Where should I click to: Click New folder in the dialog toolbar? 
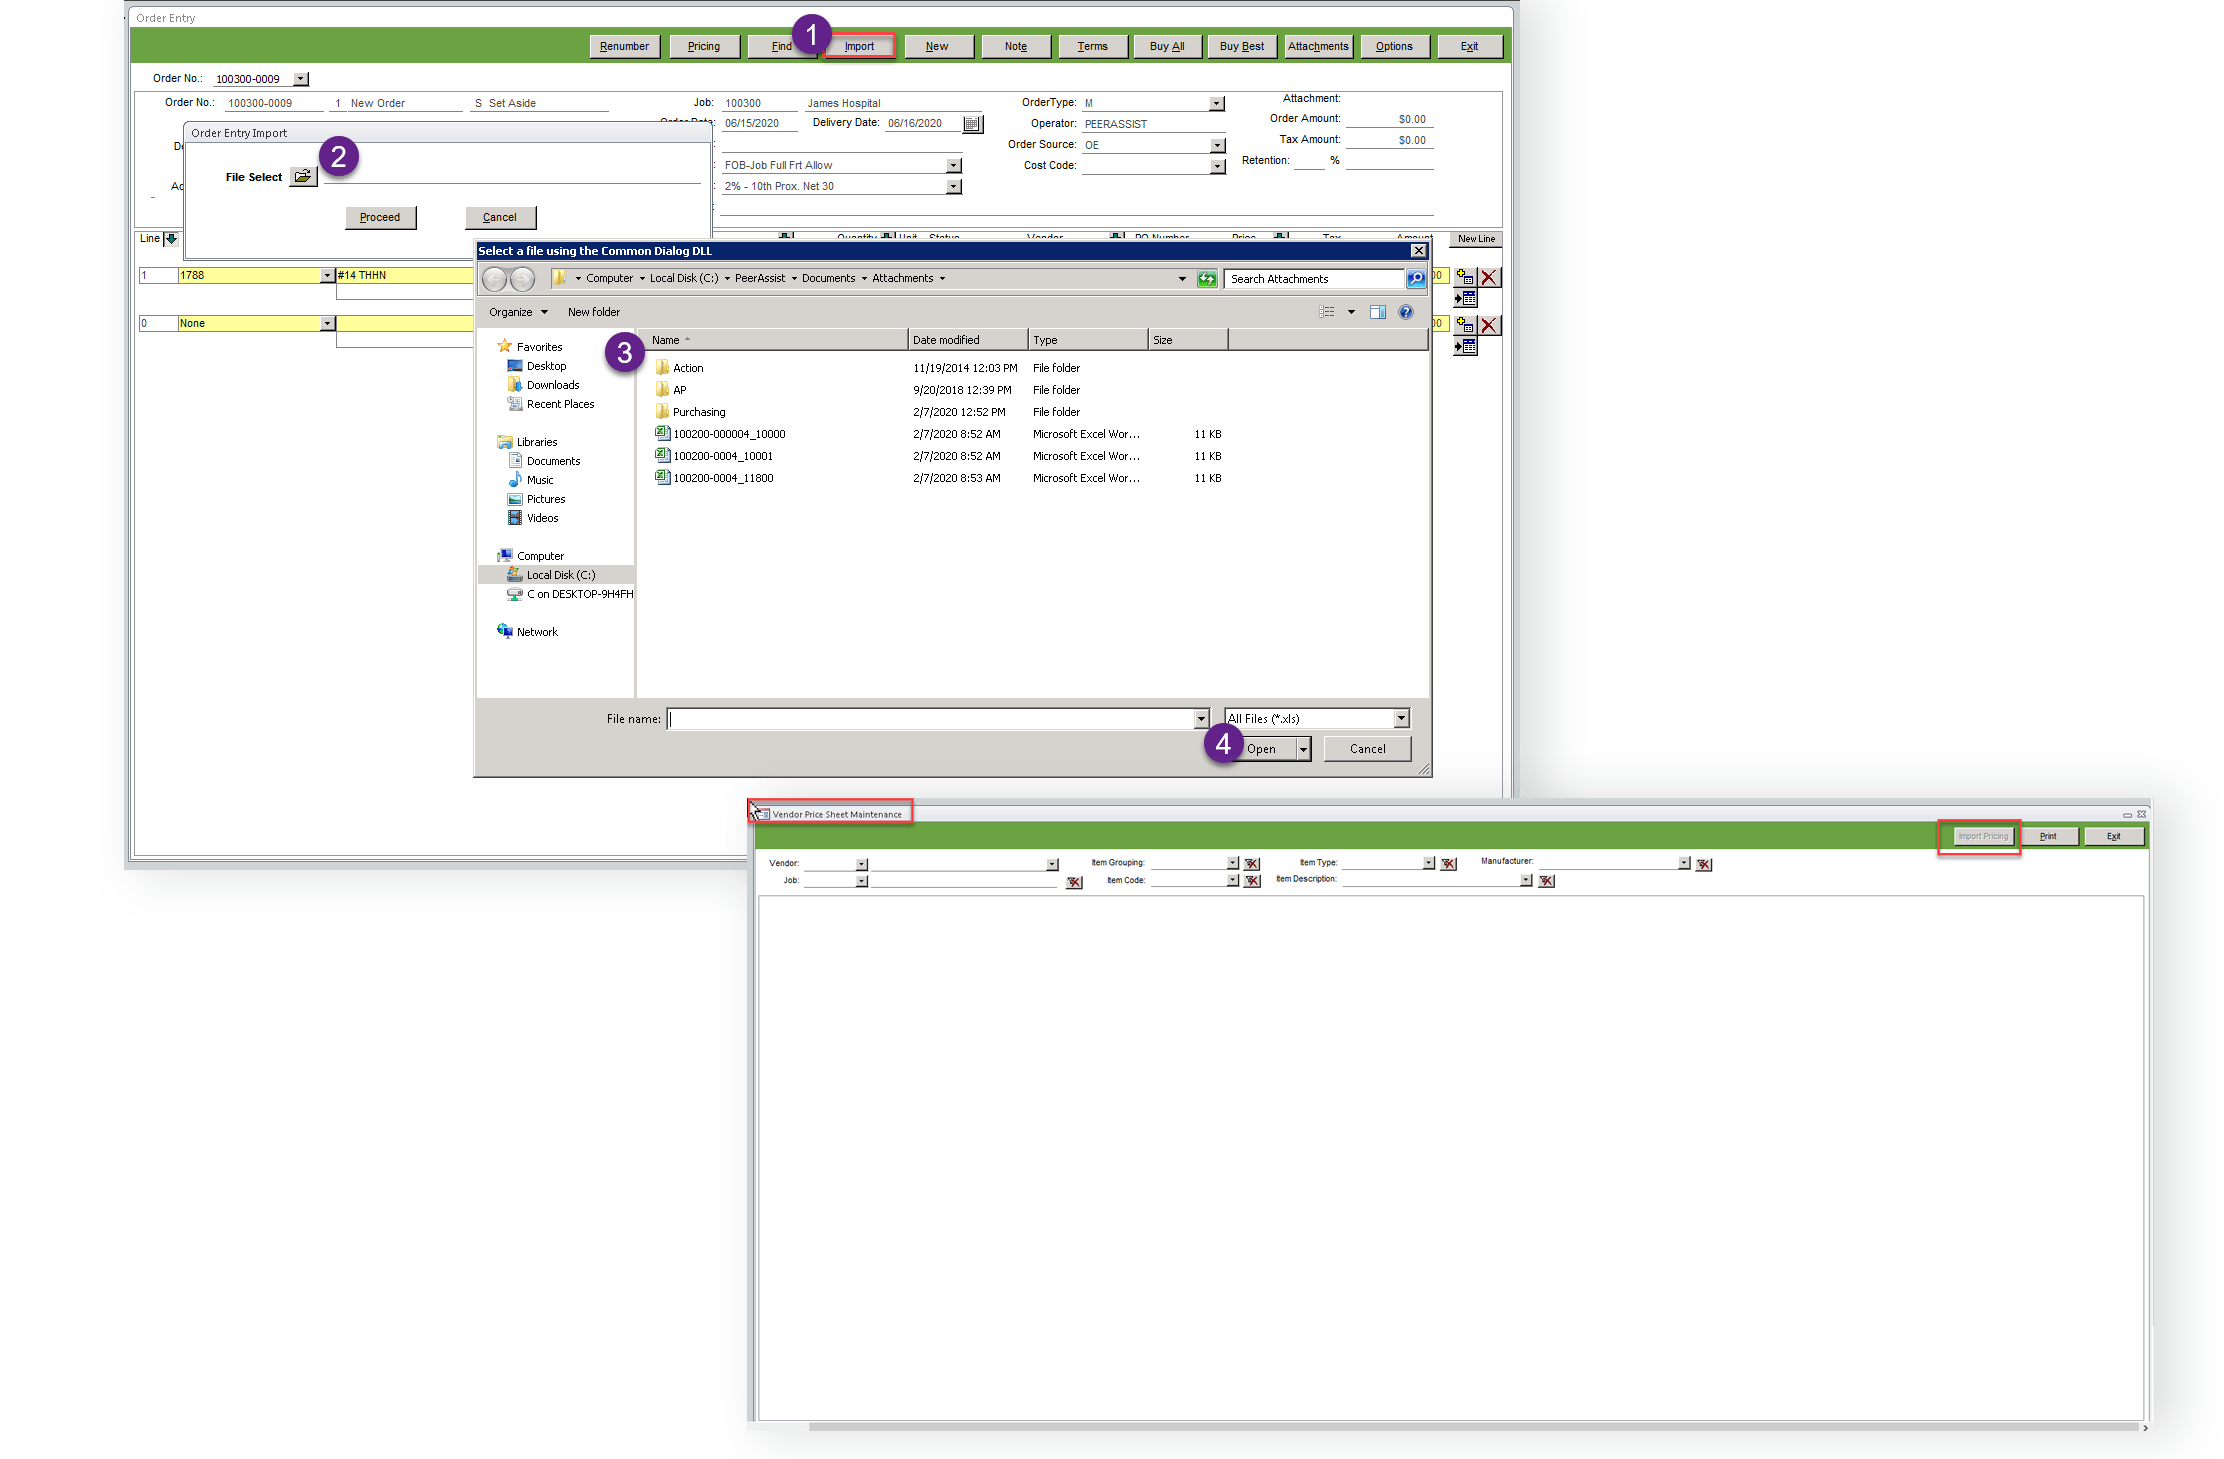click(x=594, y=312)
